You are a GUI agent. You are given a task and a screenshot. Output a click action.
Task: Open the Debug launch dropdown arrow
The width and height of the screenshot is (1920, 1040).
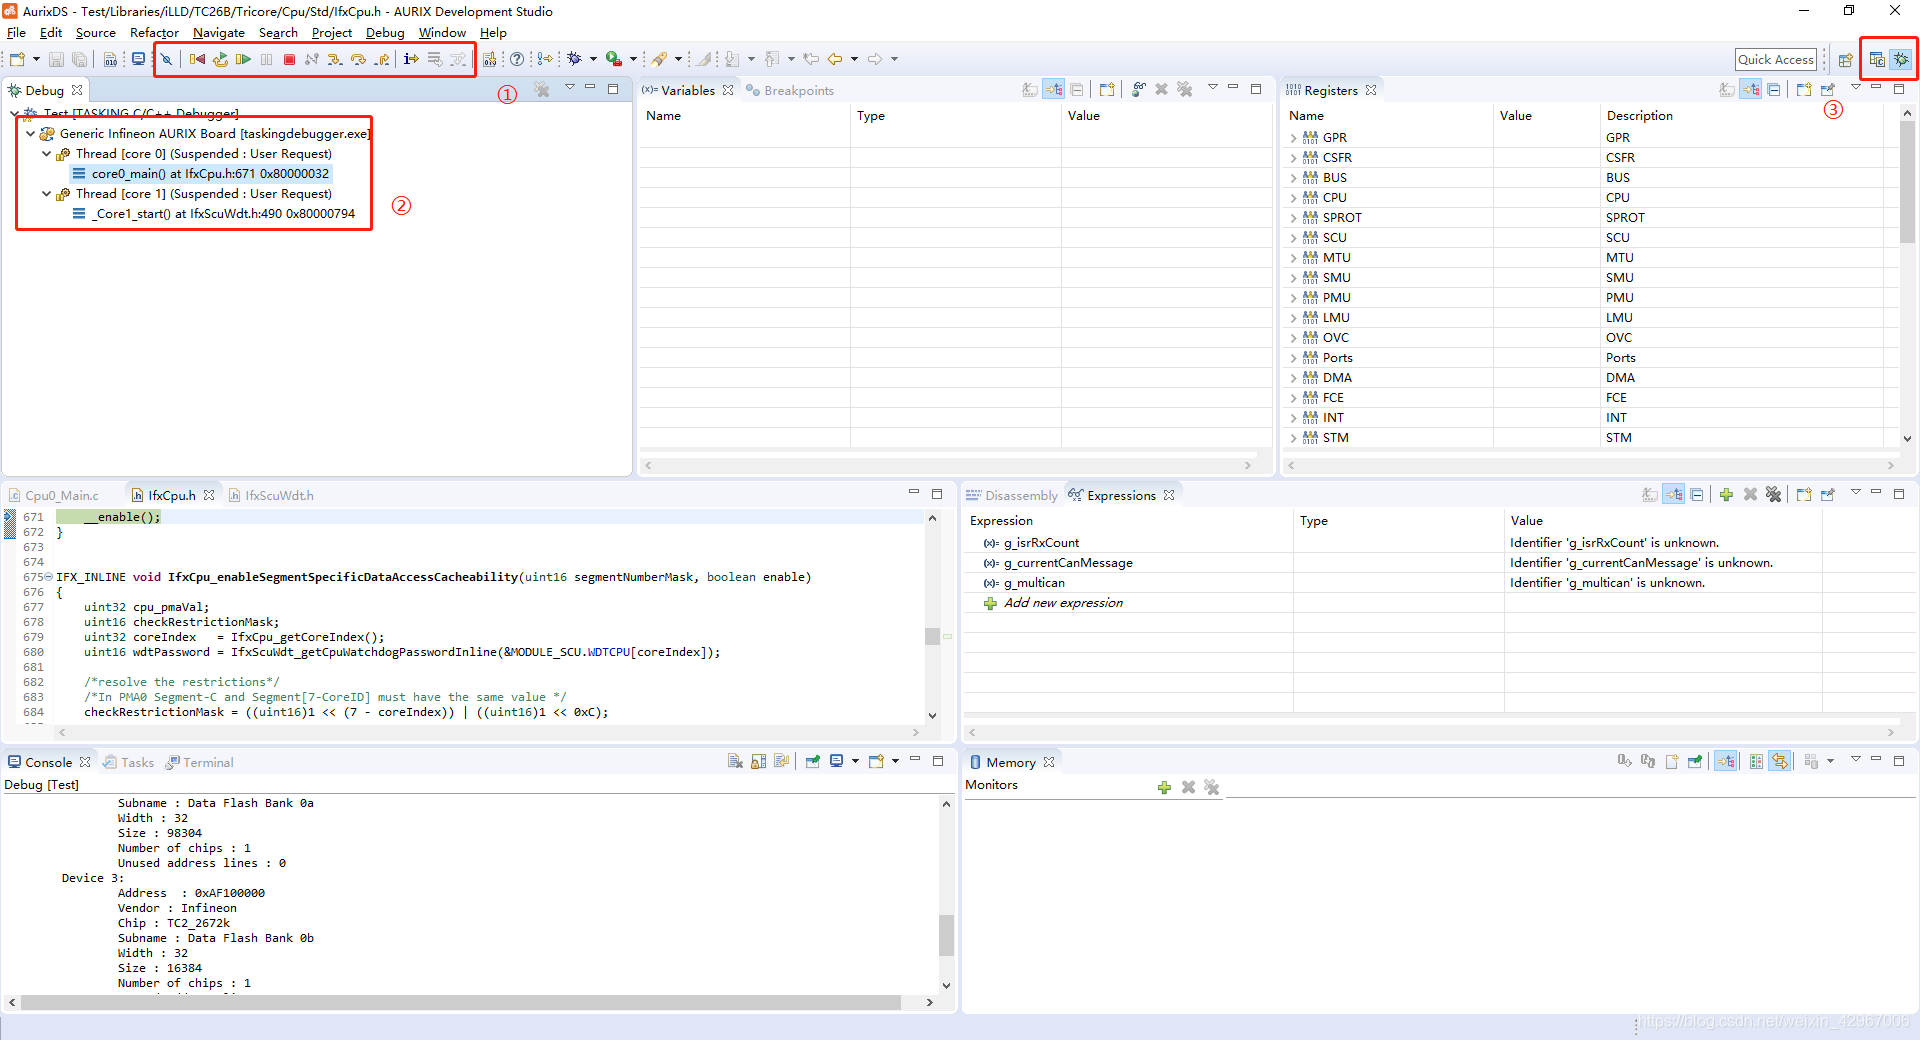(x=593, y=60)
